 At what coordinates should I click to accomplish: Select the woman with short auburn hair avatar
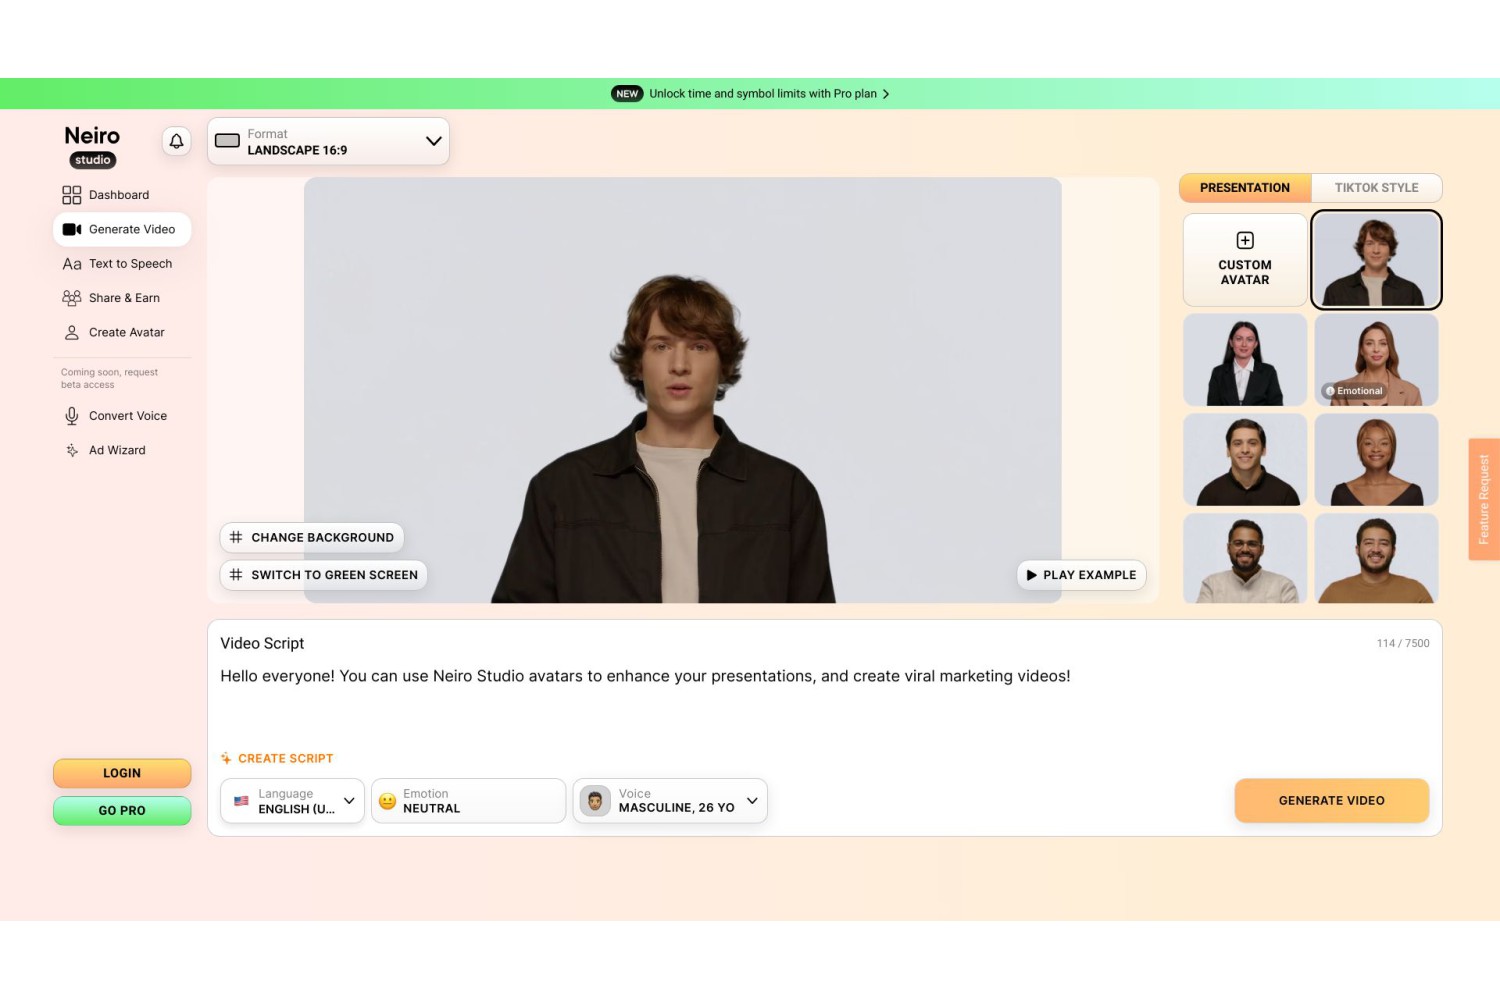[x=1376, y=460]
